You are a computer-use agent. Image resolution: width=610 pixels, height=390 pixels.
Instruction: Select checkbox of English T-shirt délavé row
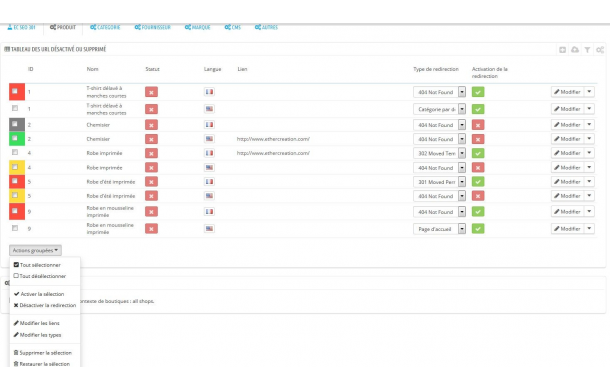coord(15,108)
